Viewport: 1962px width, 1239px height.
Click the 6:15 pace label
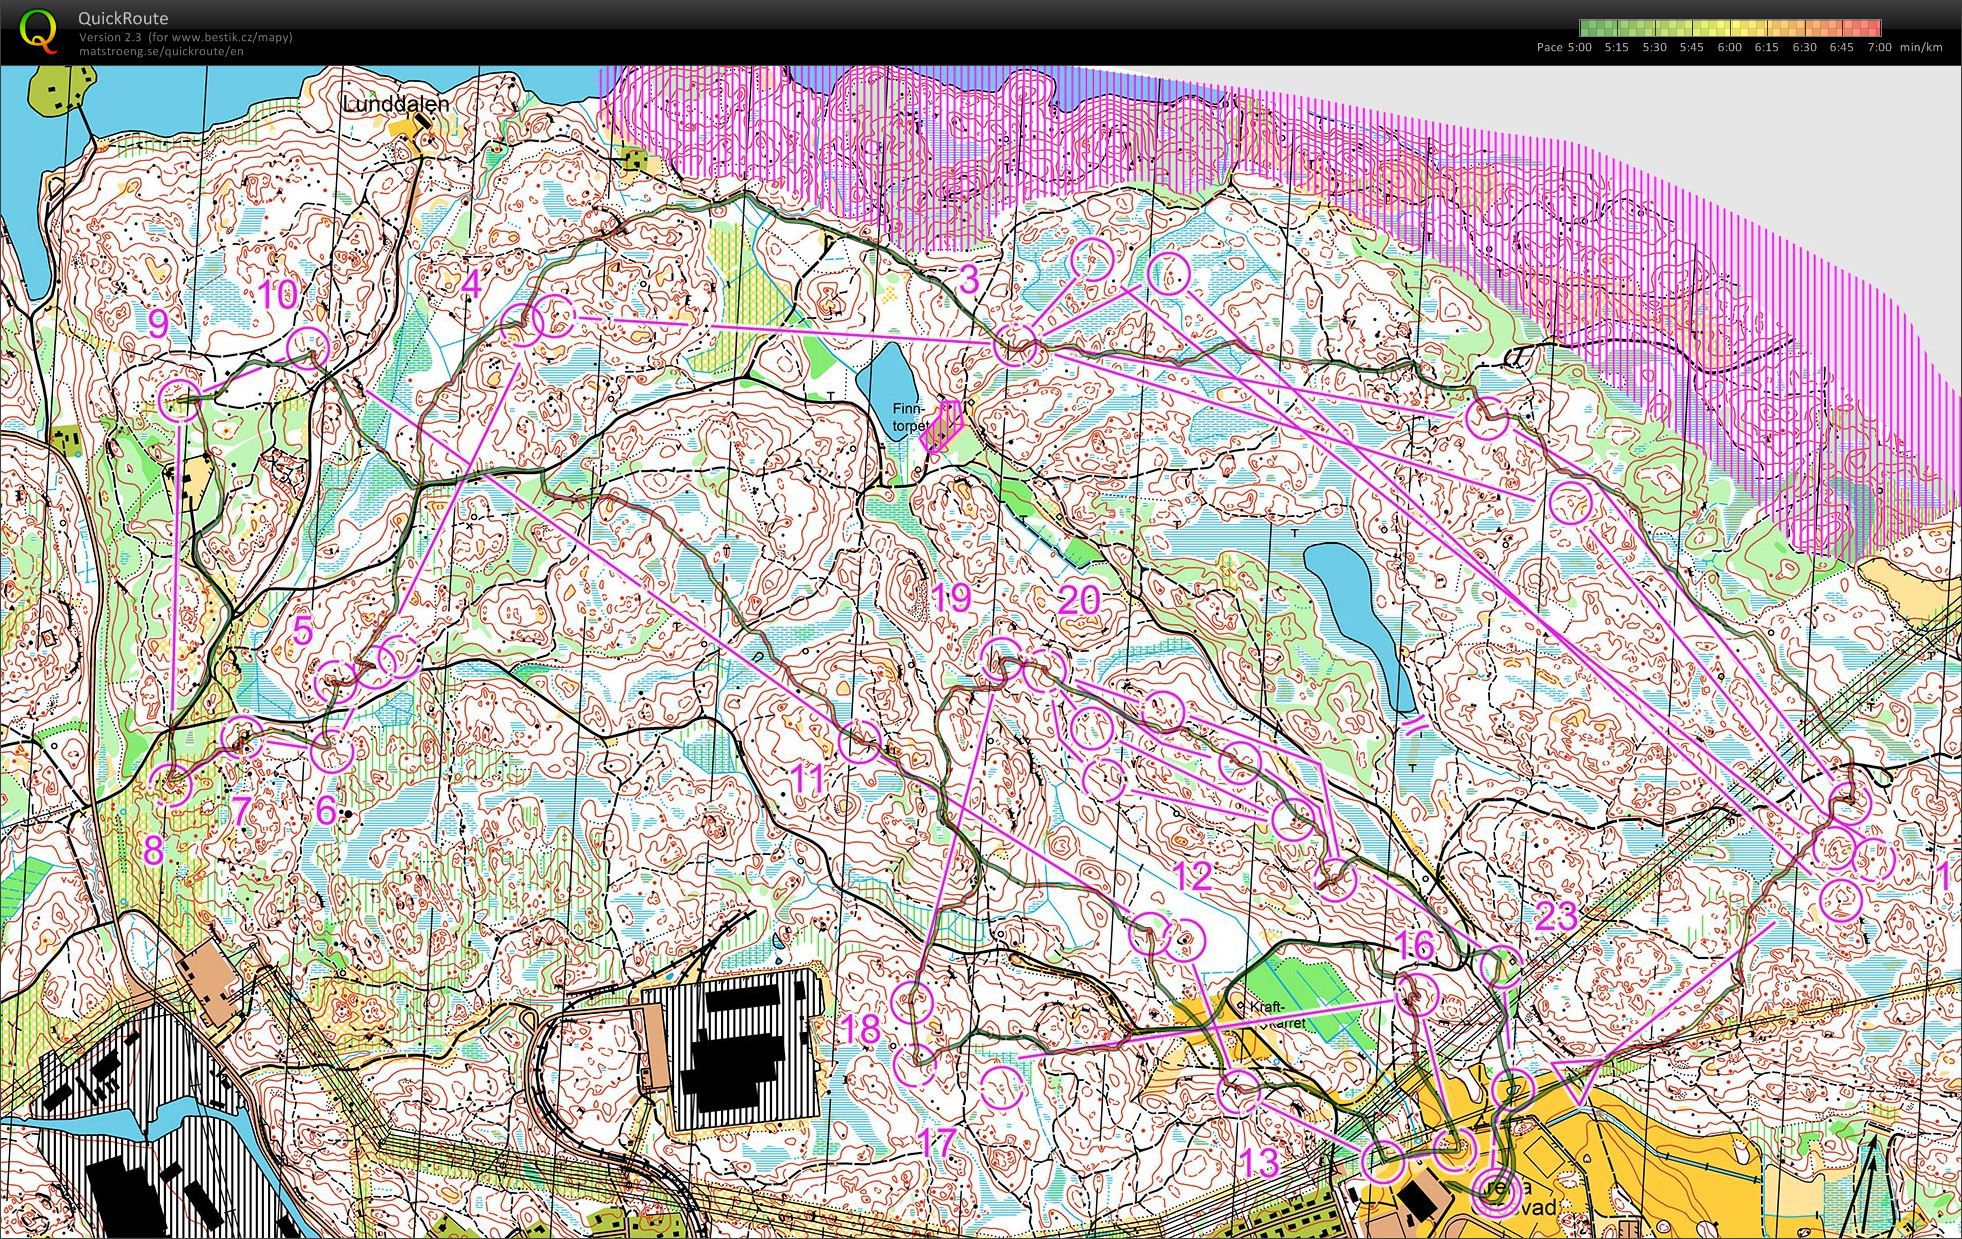tap(1767, 47)
